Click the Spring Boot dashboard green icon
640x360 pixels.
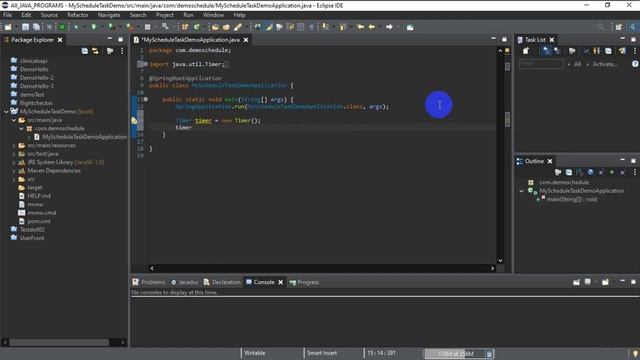click(62, 27)
